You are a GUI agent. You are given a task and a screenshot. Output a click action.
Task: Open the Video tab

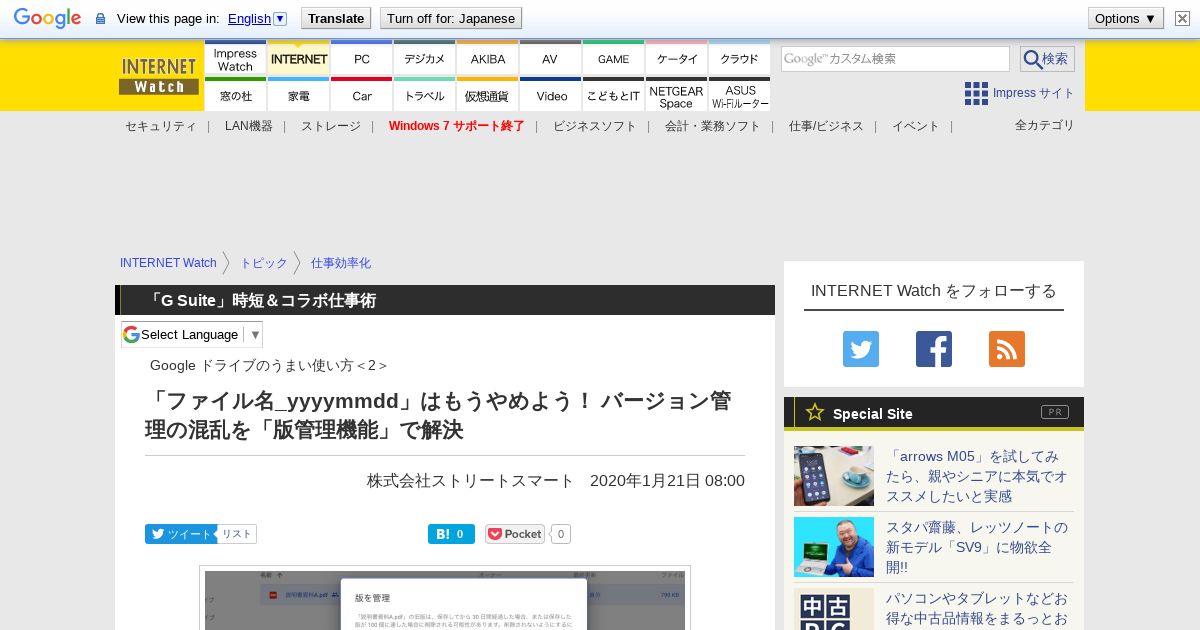point(550,95)
